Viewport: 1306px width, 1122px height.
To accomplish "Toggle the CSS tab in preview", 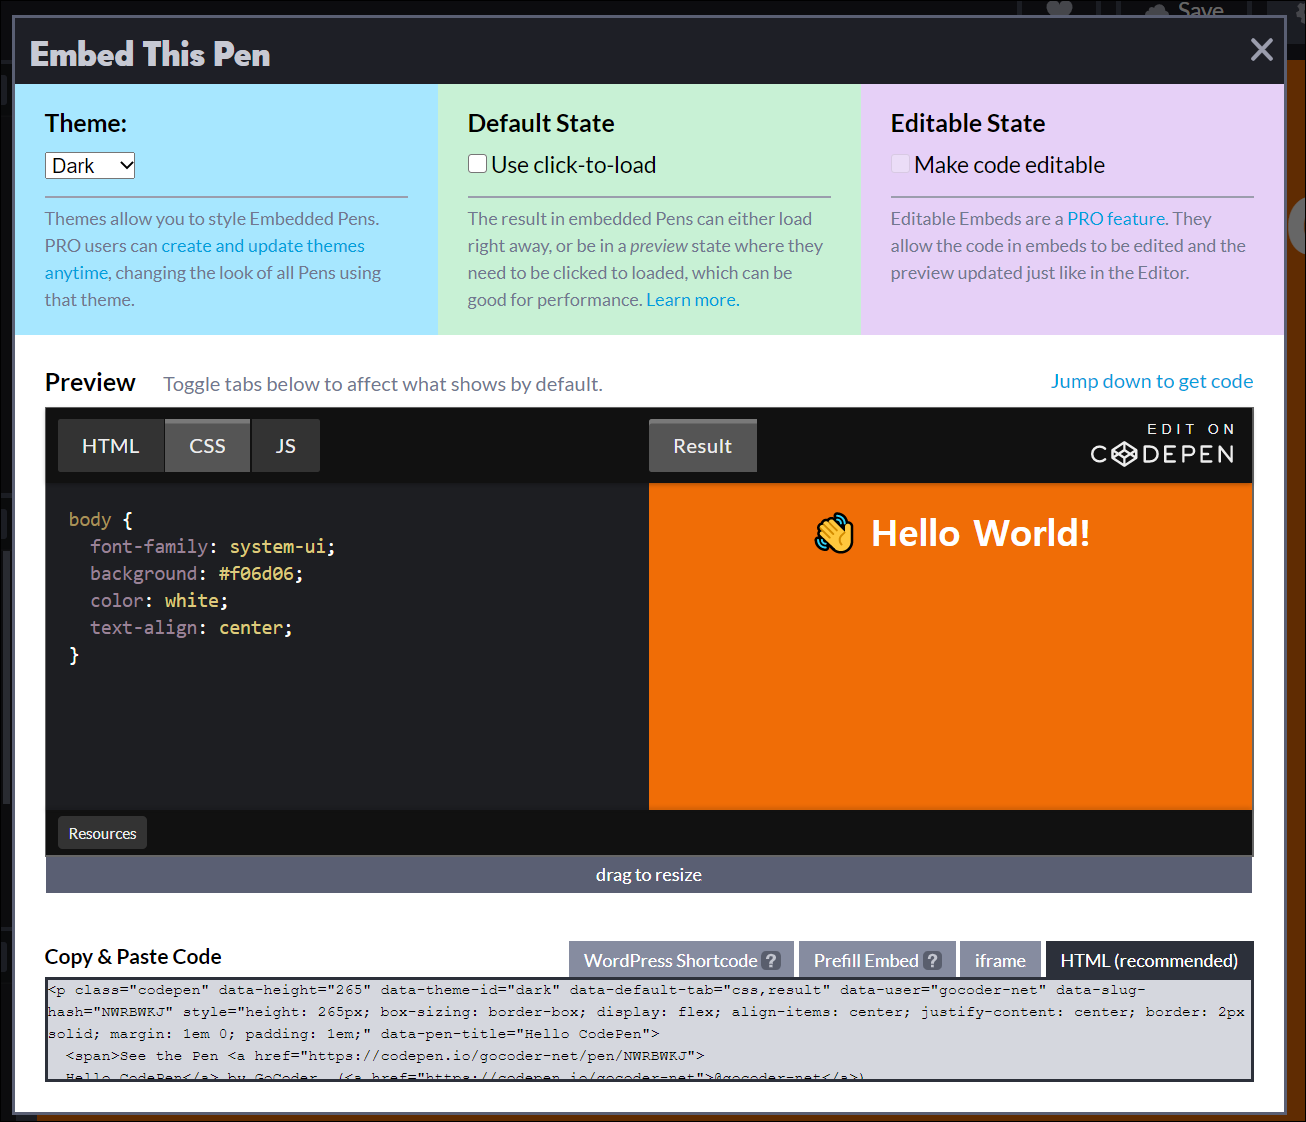I will (x=208, y=446).
